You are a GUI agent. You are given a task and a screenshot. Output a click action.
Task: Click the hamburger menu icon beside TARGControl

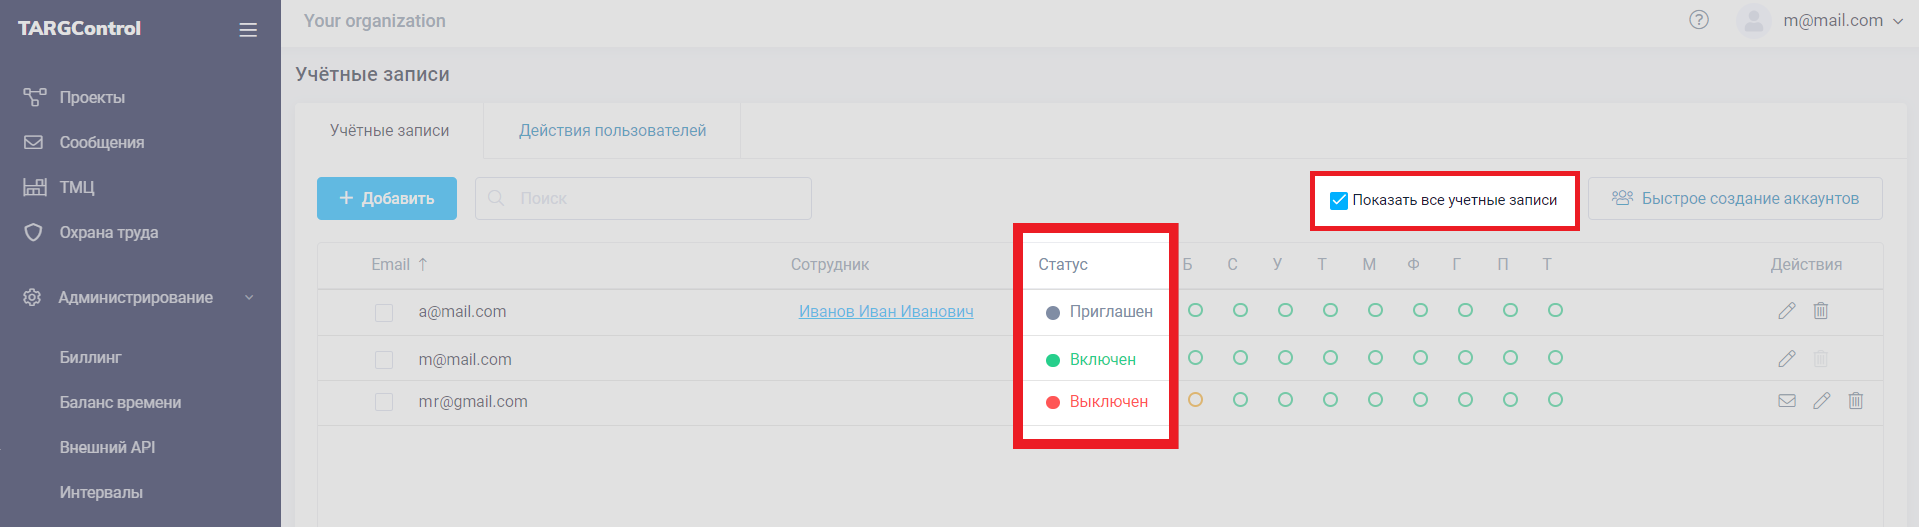[x=248, y=30]
